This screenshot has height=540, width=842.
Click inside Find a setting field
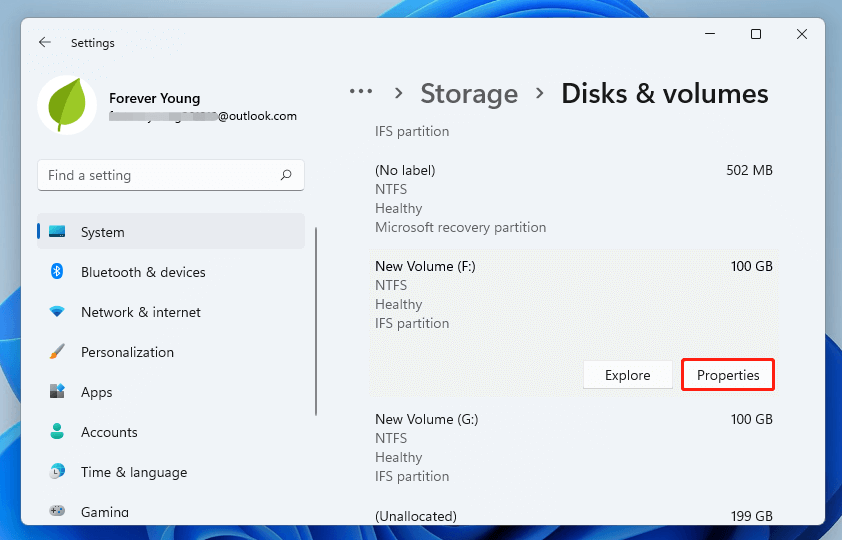tap(160, 175)
